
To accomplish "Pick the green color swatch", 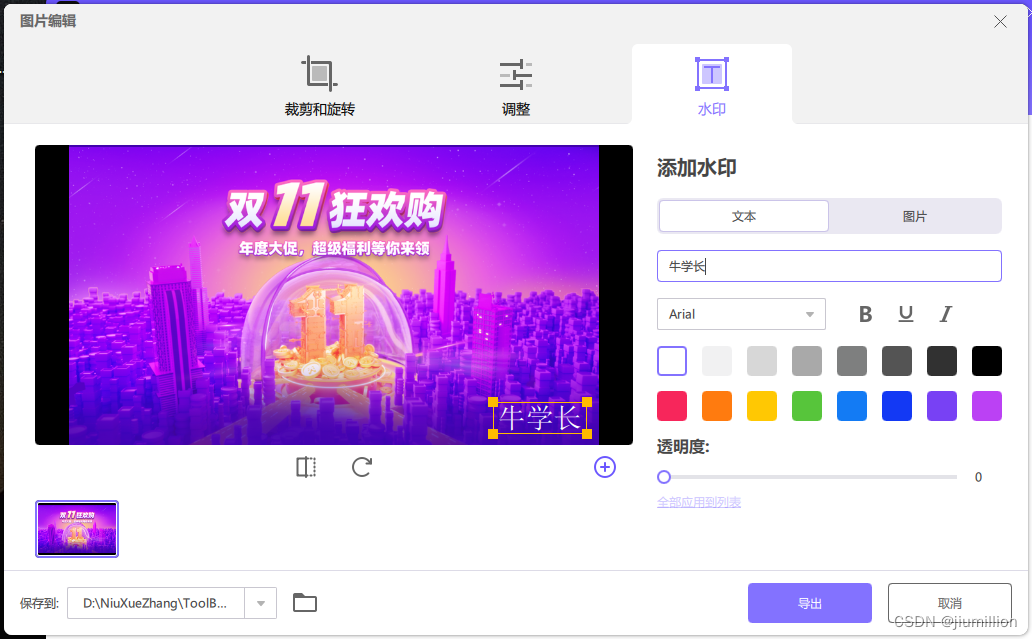I will click(x=807, y=406).
